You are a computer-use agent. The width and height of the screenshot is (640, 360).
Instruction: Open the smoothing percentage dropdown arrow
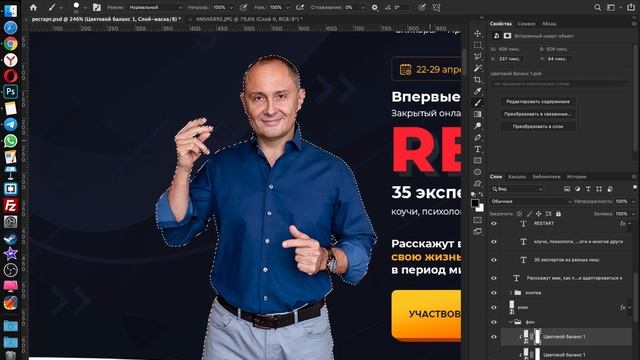tap(363, 7)
